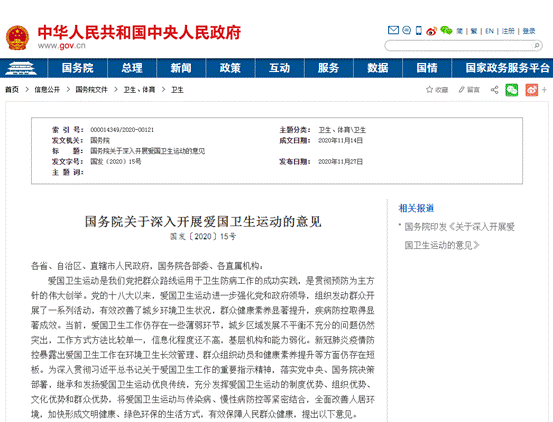The height and width of the screenshot is (422, 553).
Task: Open the 服务 nav menu
Action: [328, 68]
